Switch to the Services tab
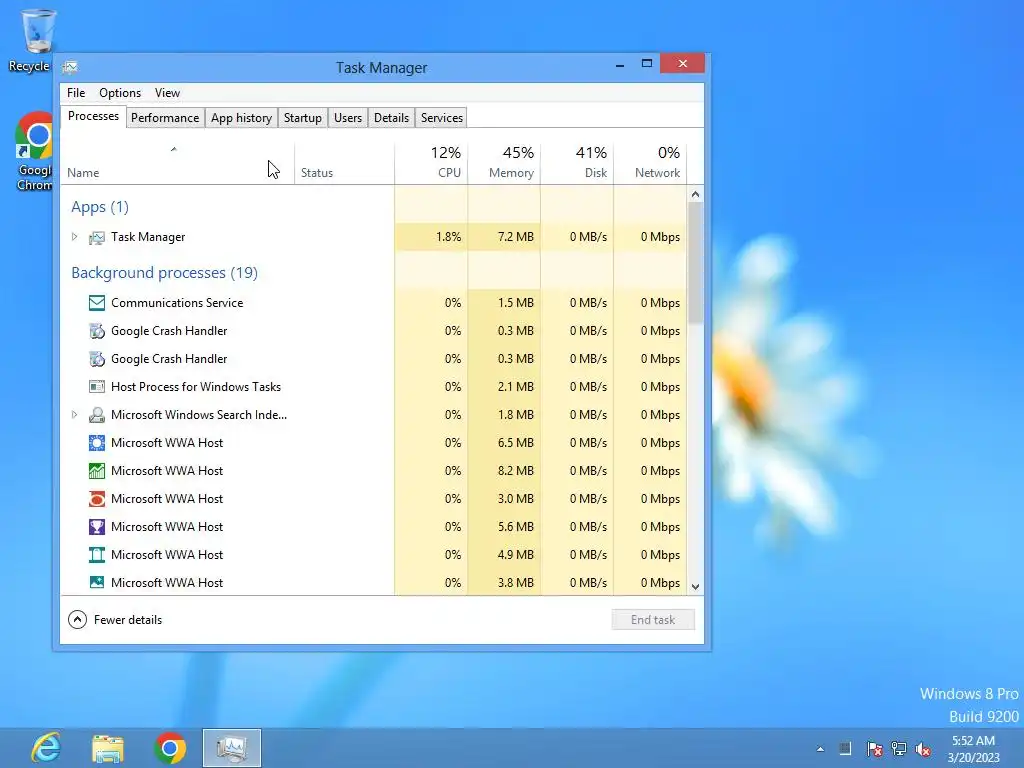Viewport: 1024px width, 768px height. click(x=441, y=118)
